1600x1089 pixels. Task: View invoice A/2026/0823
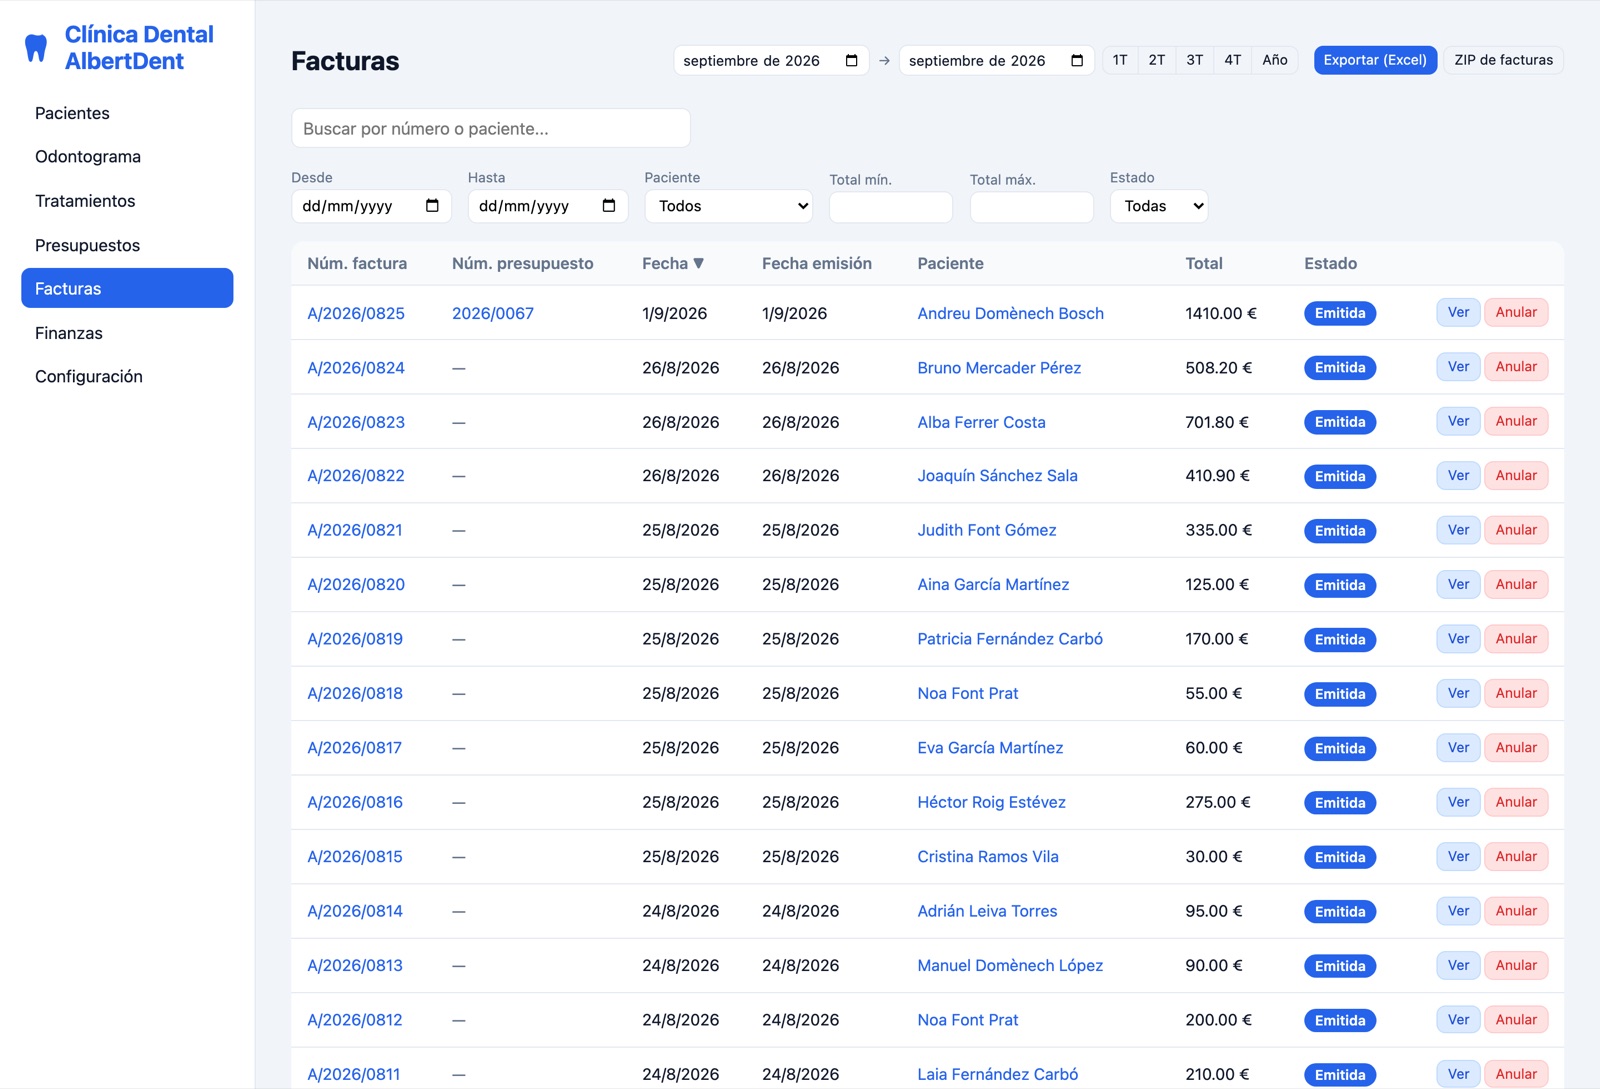(1458, 421)
